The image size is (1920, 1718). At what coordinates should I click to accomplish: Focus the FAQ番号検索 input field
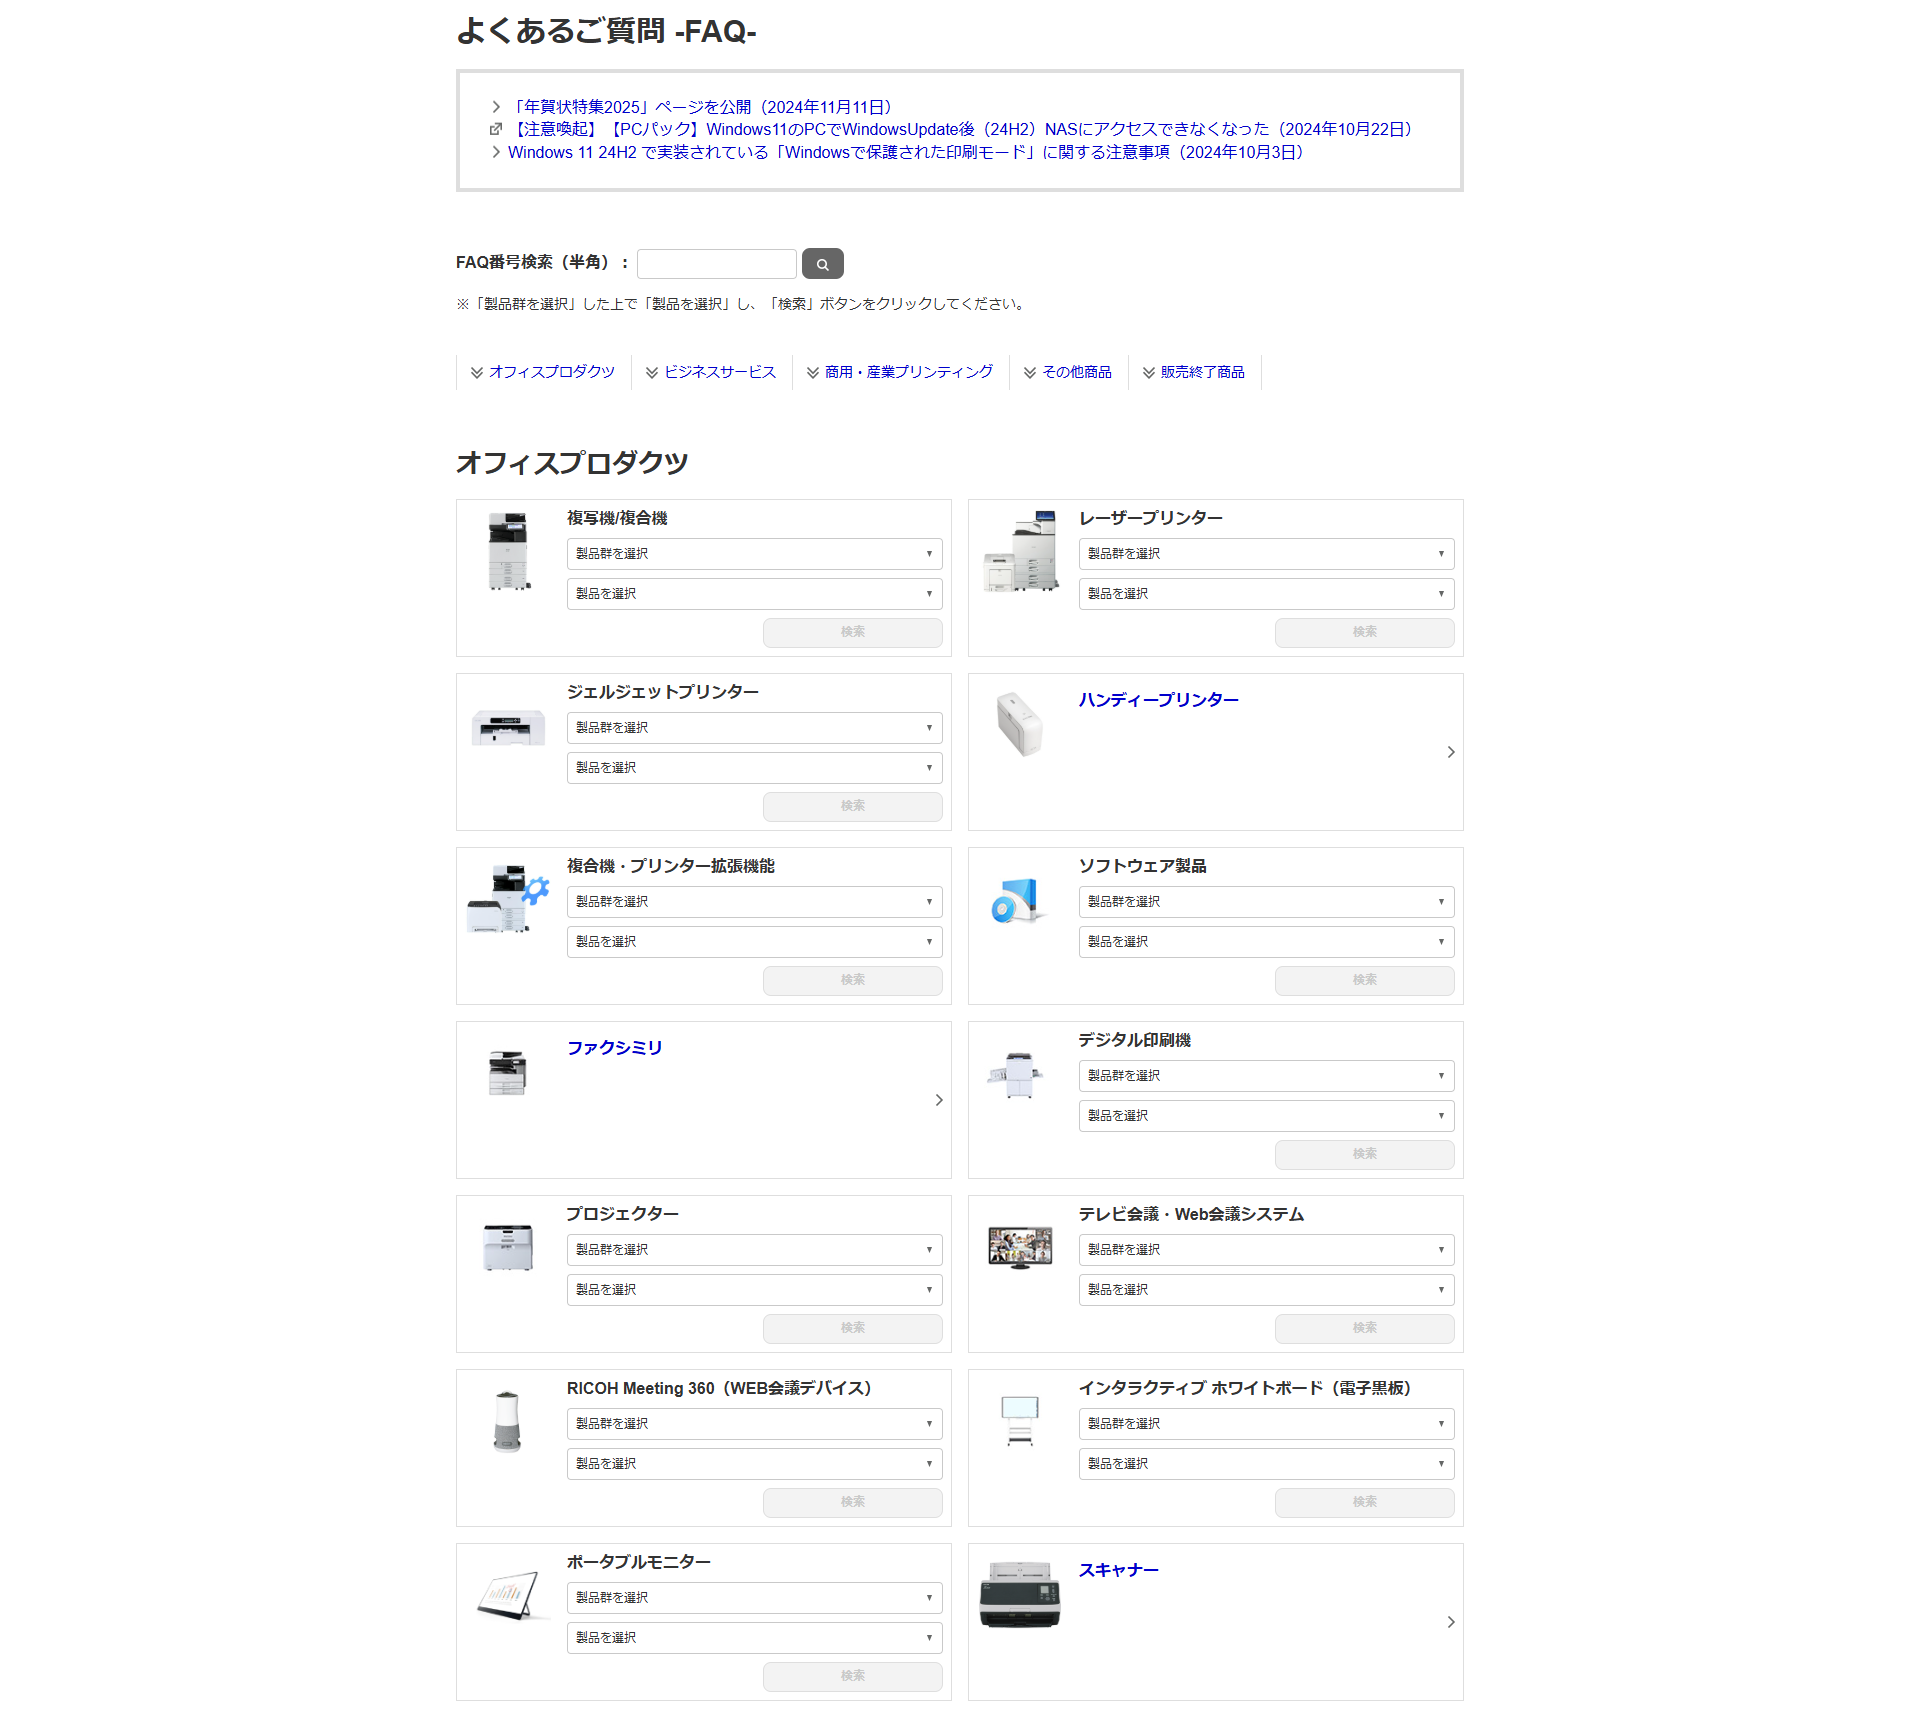point(716,264)
